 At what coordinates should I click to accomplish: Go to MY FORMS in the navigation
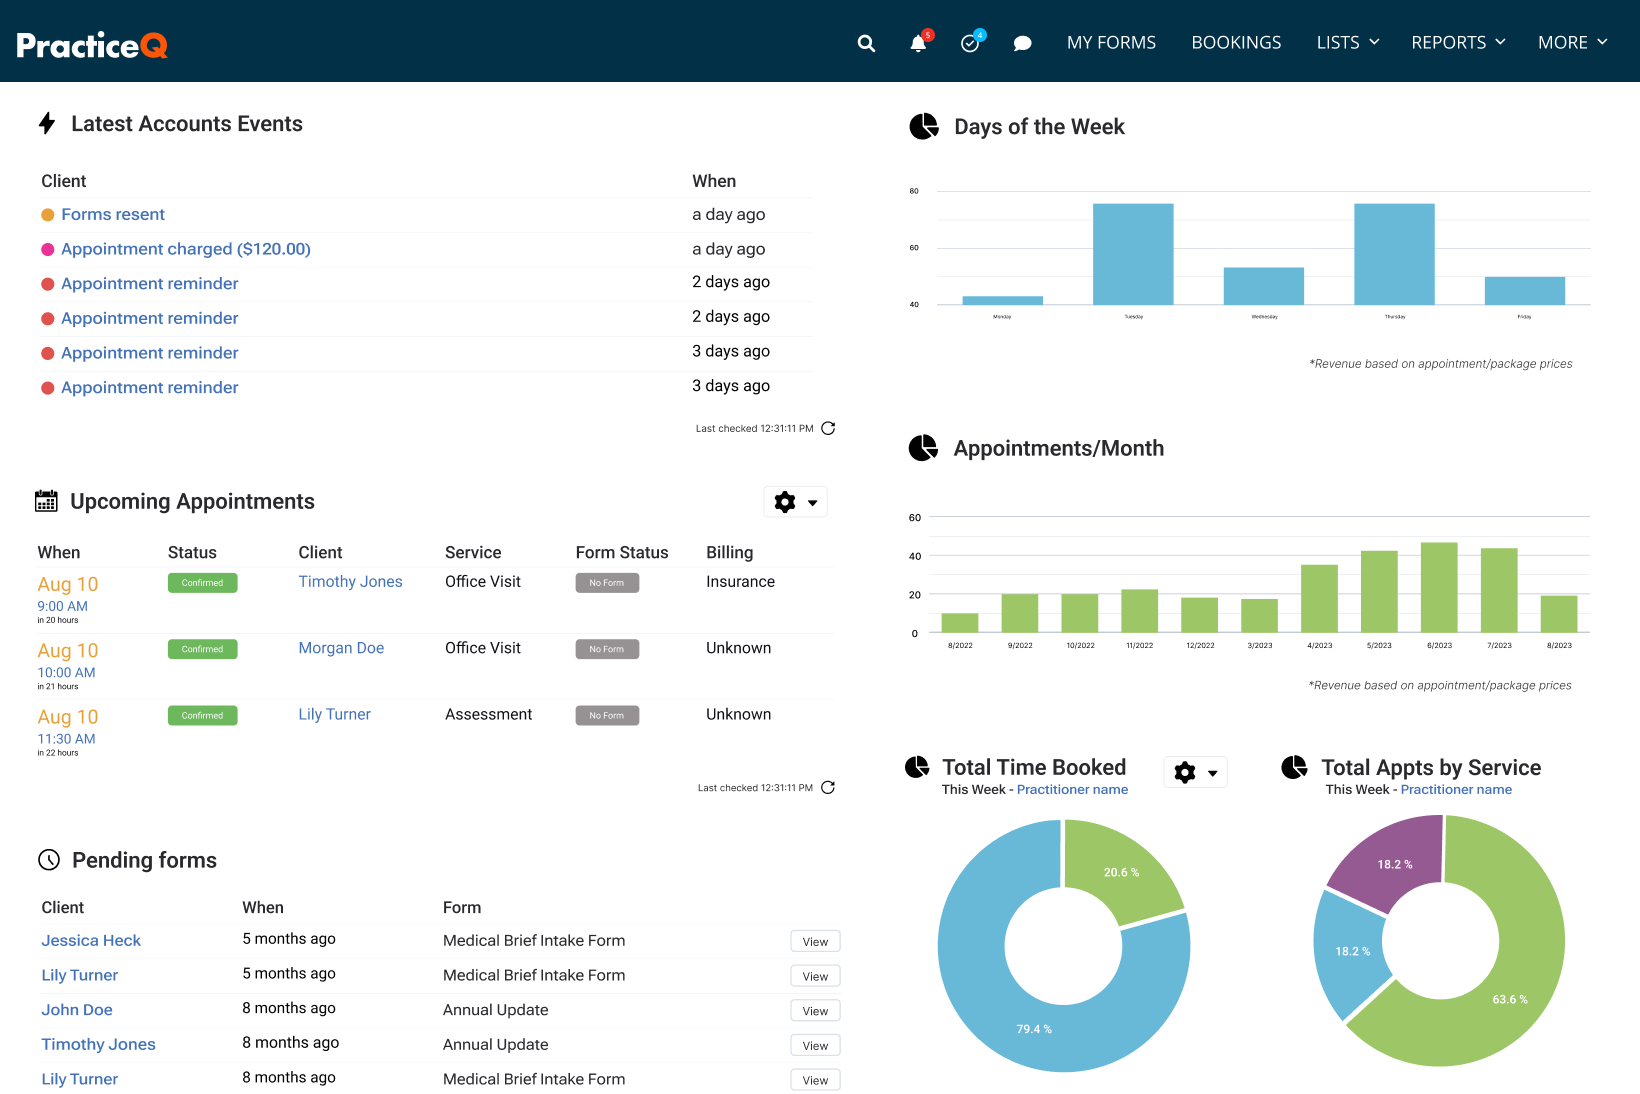[1111, 43]
